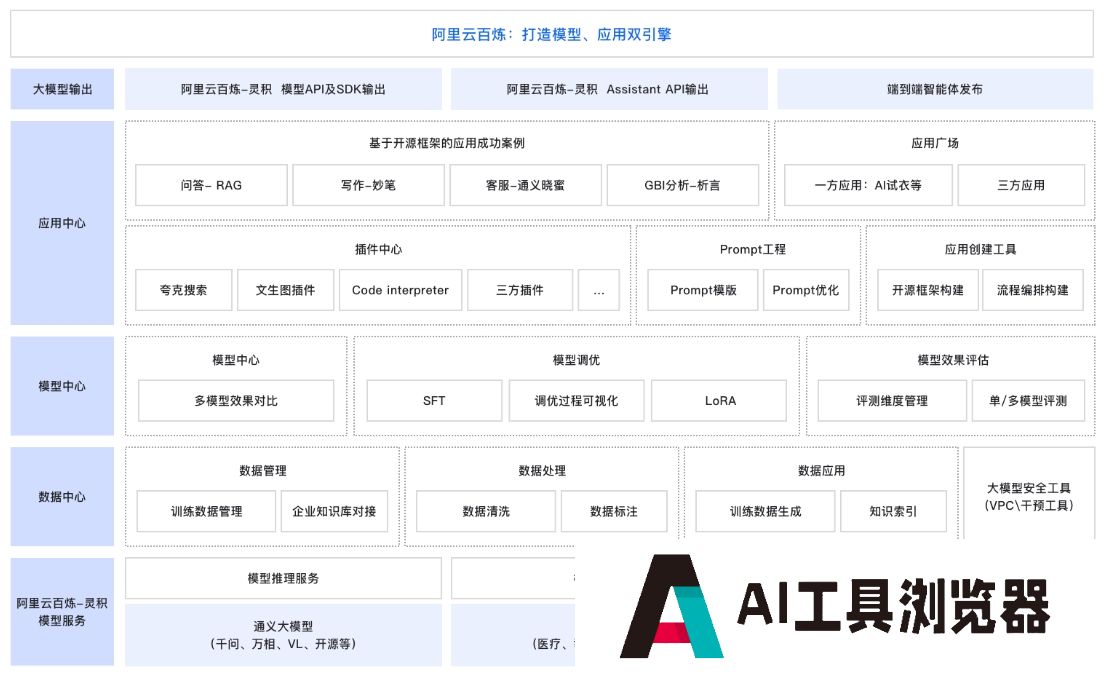Select the 大模型输出 row label
The width and height of the screenshot is (1104, 676).
pos(62,89)
